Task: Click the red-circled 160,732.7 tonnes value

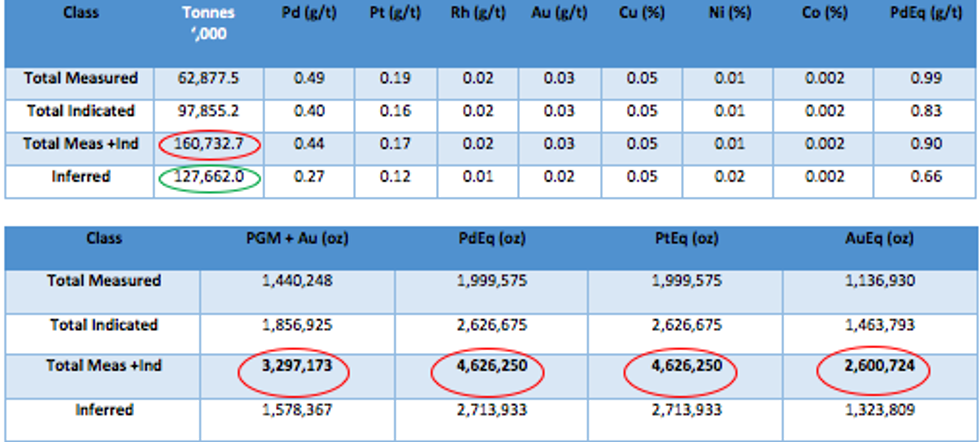Action: (208, 146)
